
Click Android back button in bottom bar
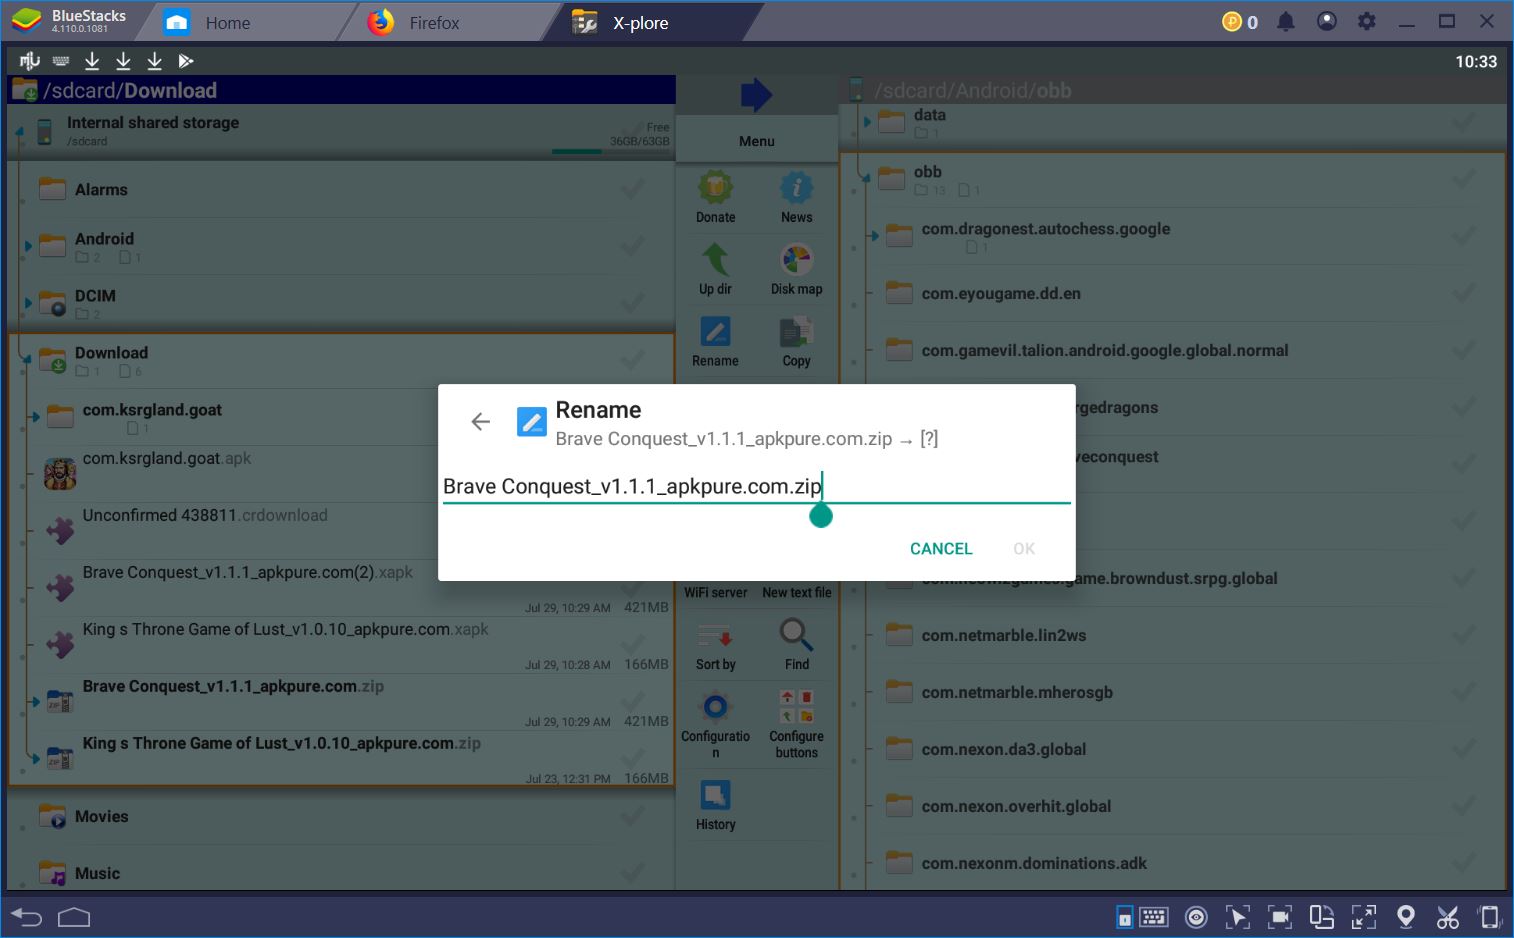pyautogui.click(x=27, y=917)
